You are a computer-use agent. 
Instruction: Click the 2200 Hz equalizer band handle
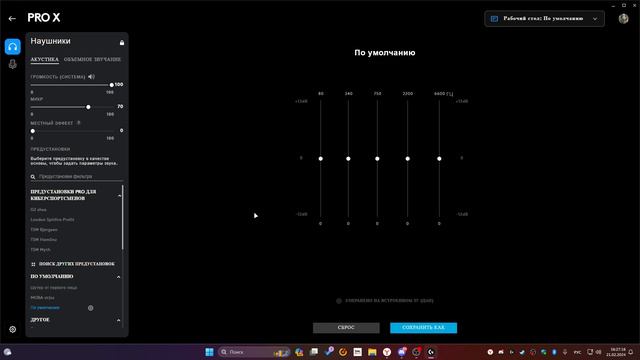pyautogui.click(x=407, y=159)
